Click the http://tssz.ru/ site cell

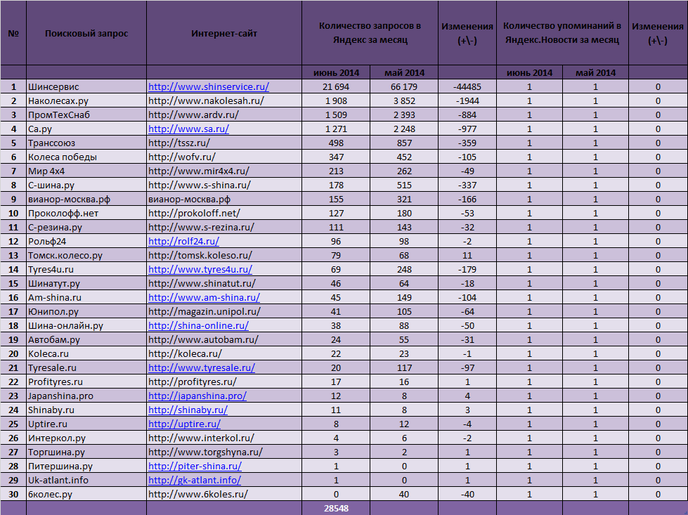tap(224, 143)
